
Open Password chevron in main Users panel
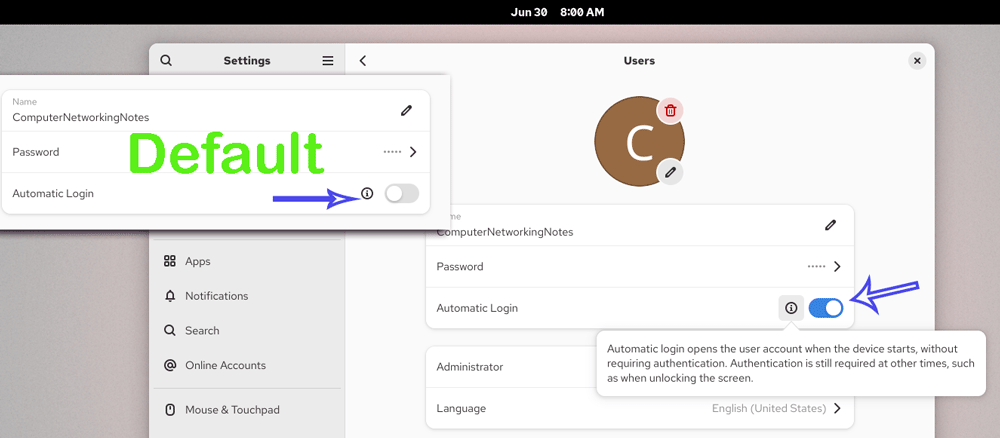click(x=837, y=266)
